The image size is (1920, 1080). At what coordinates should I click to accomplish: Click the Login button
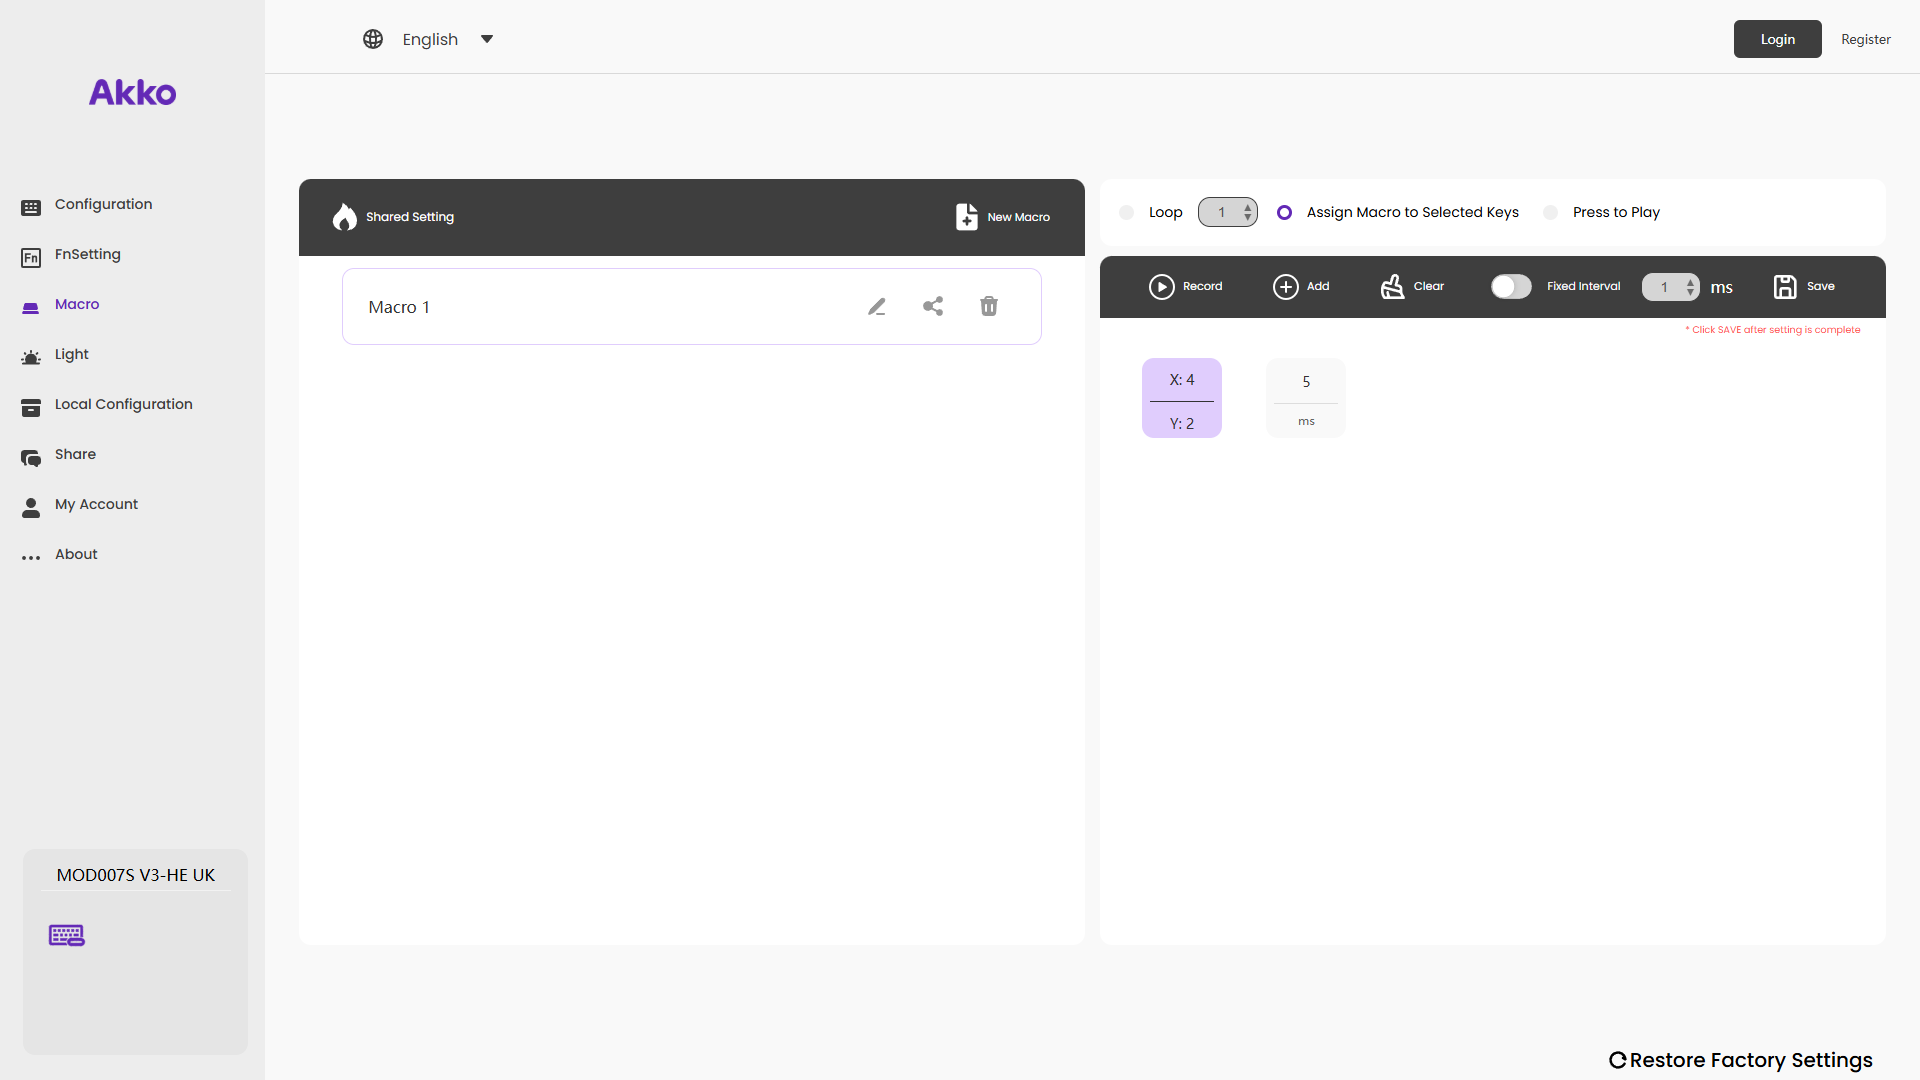1777,39
